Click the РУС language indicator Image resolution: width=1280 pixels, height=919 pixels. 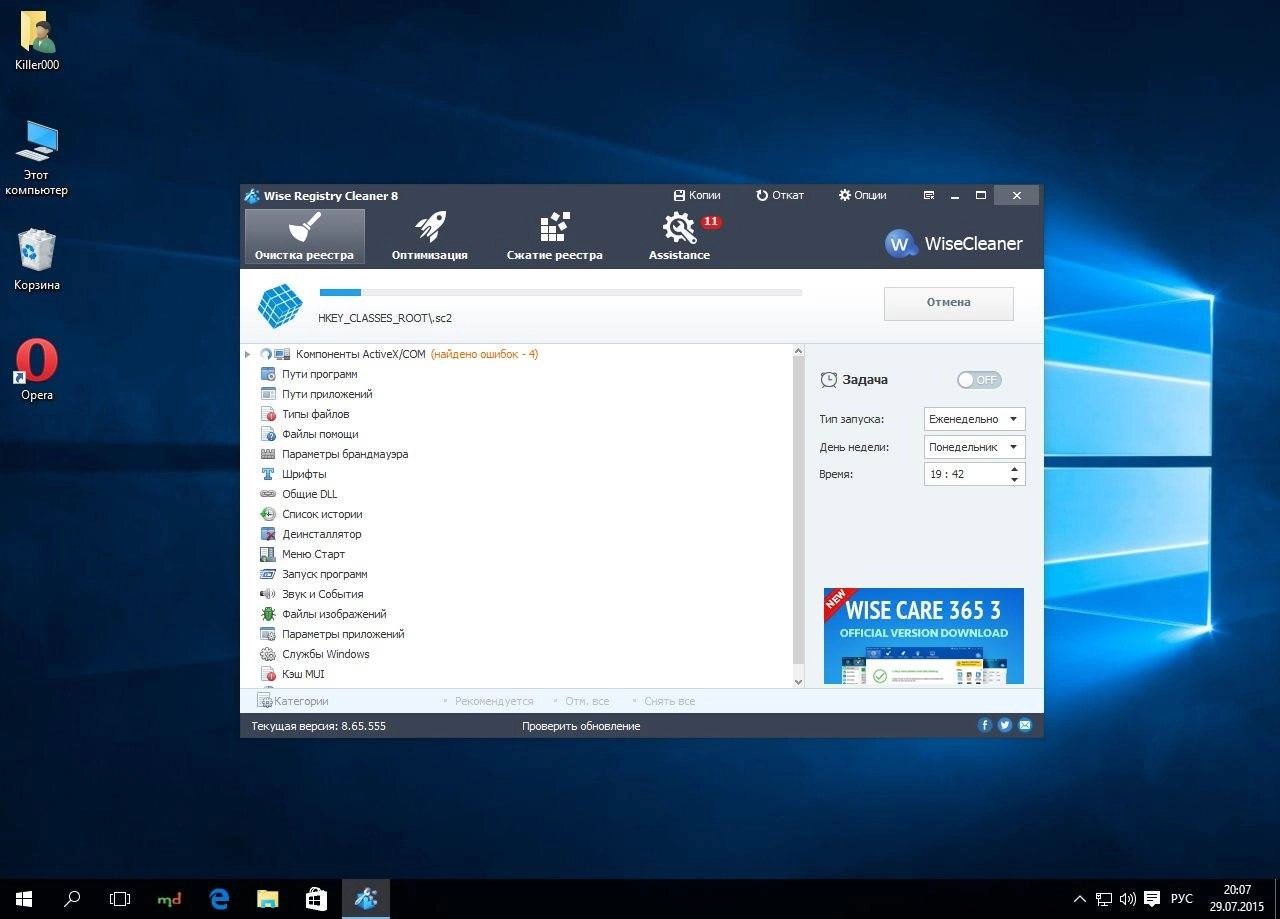1182,899
